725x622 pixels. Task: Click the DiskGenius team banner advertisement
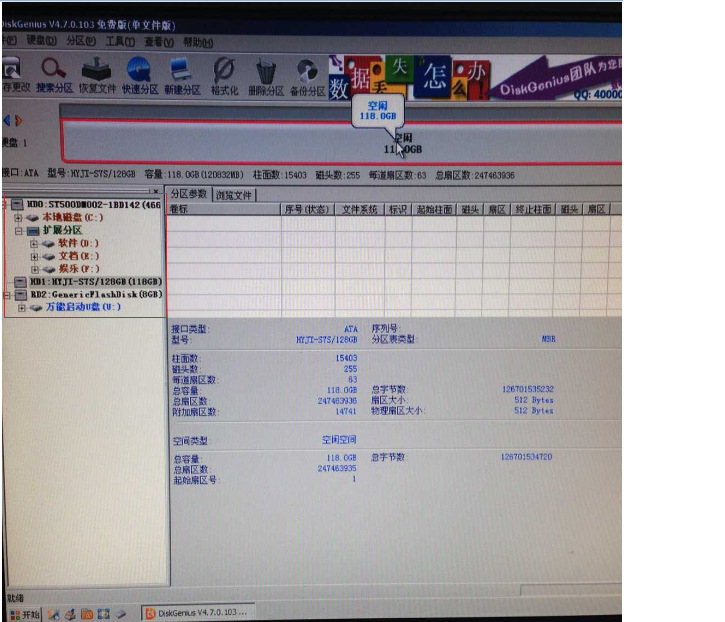click(475, 77)
